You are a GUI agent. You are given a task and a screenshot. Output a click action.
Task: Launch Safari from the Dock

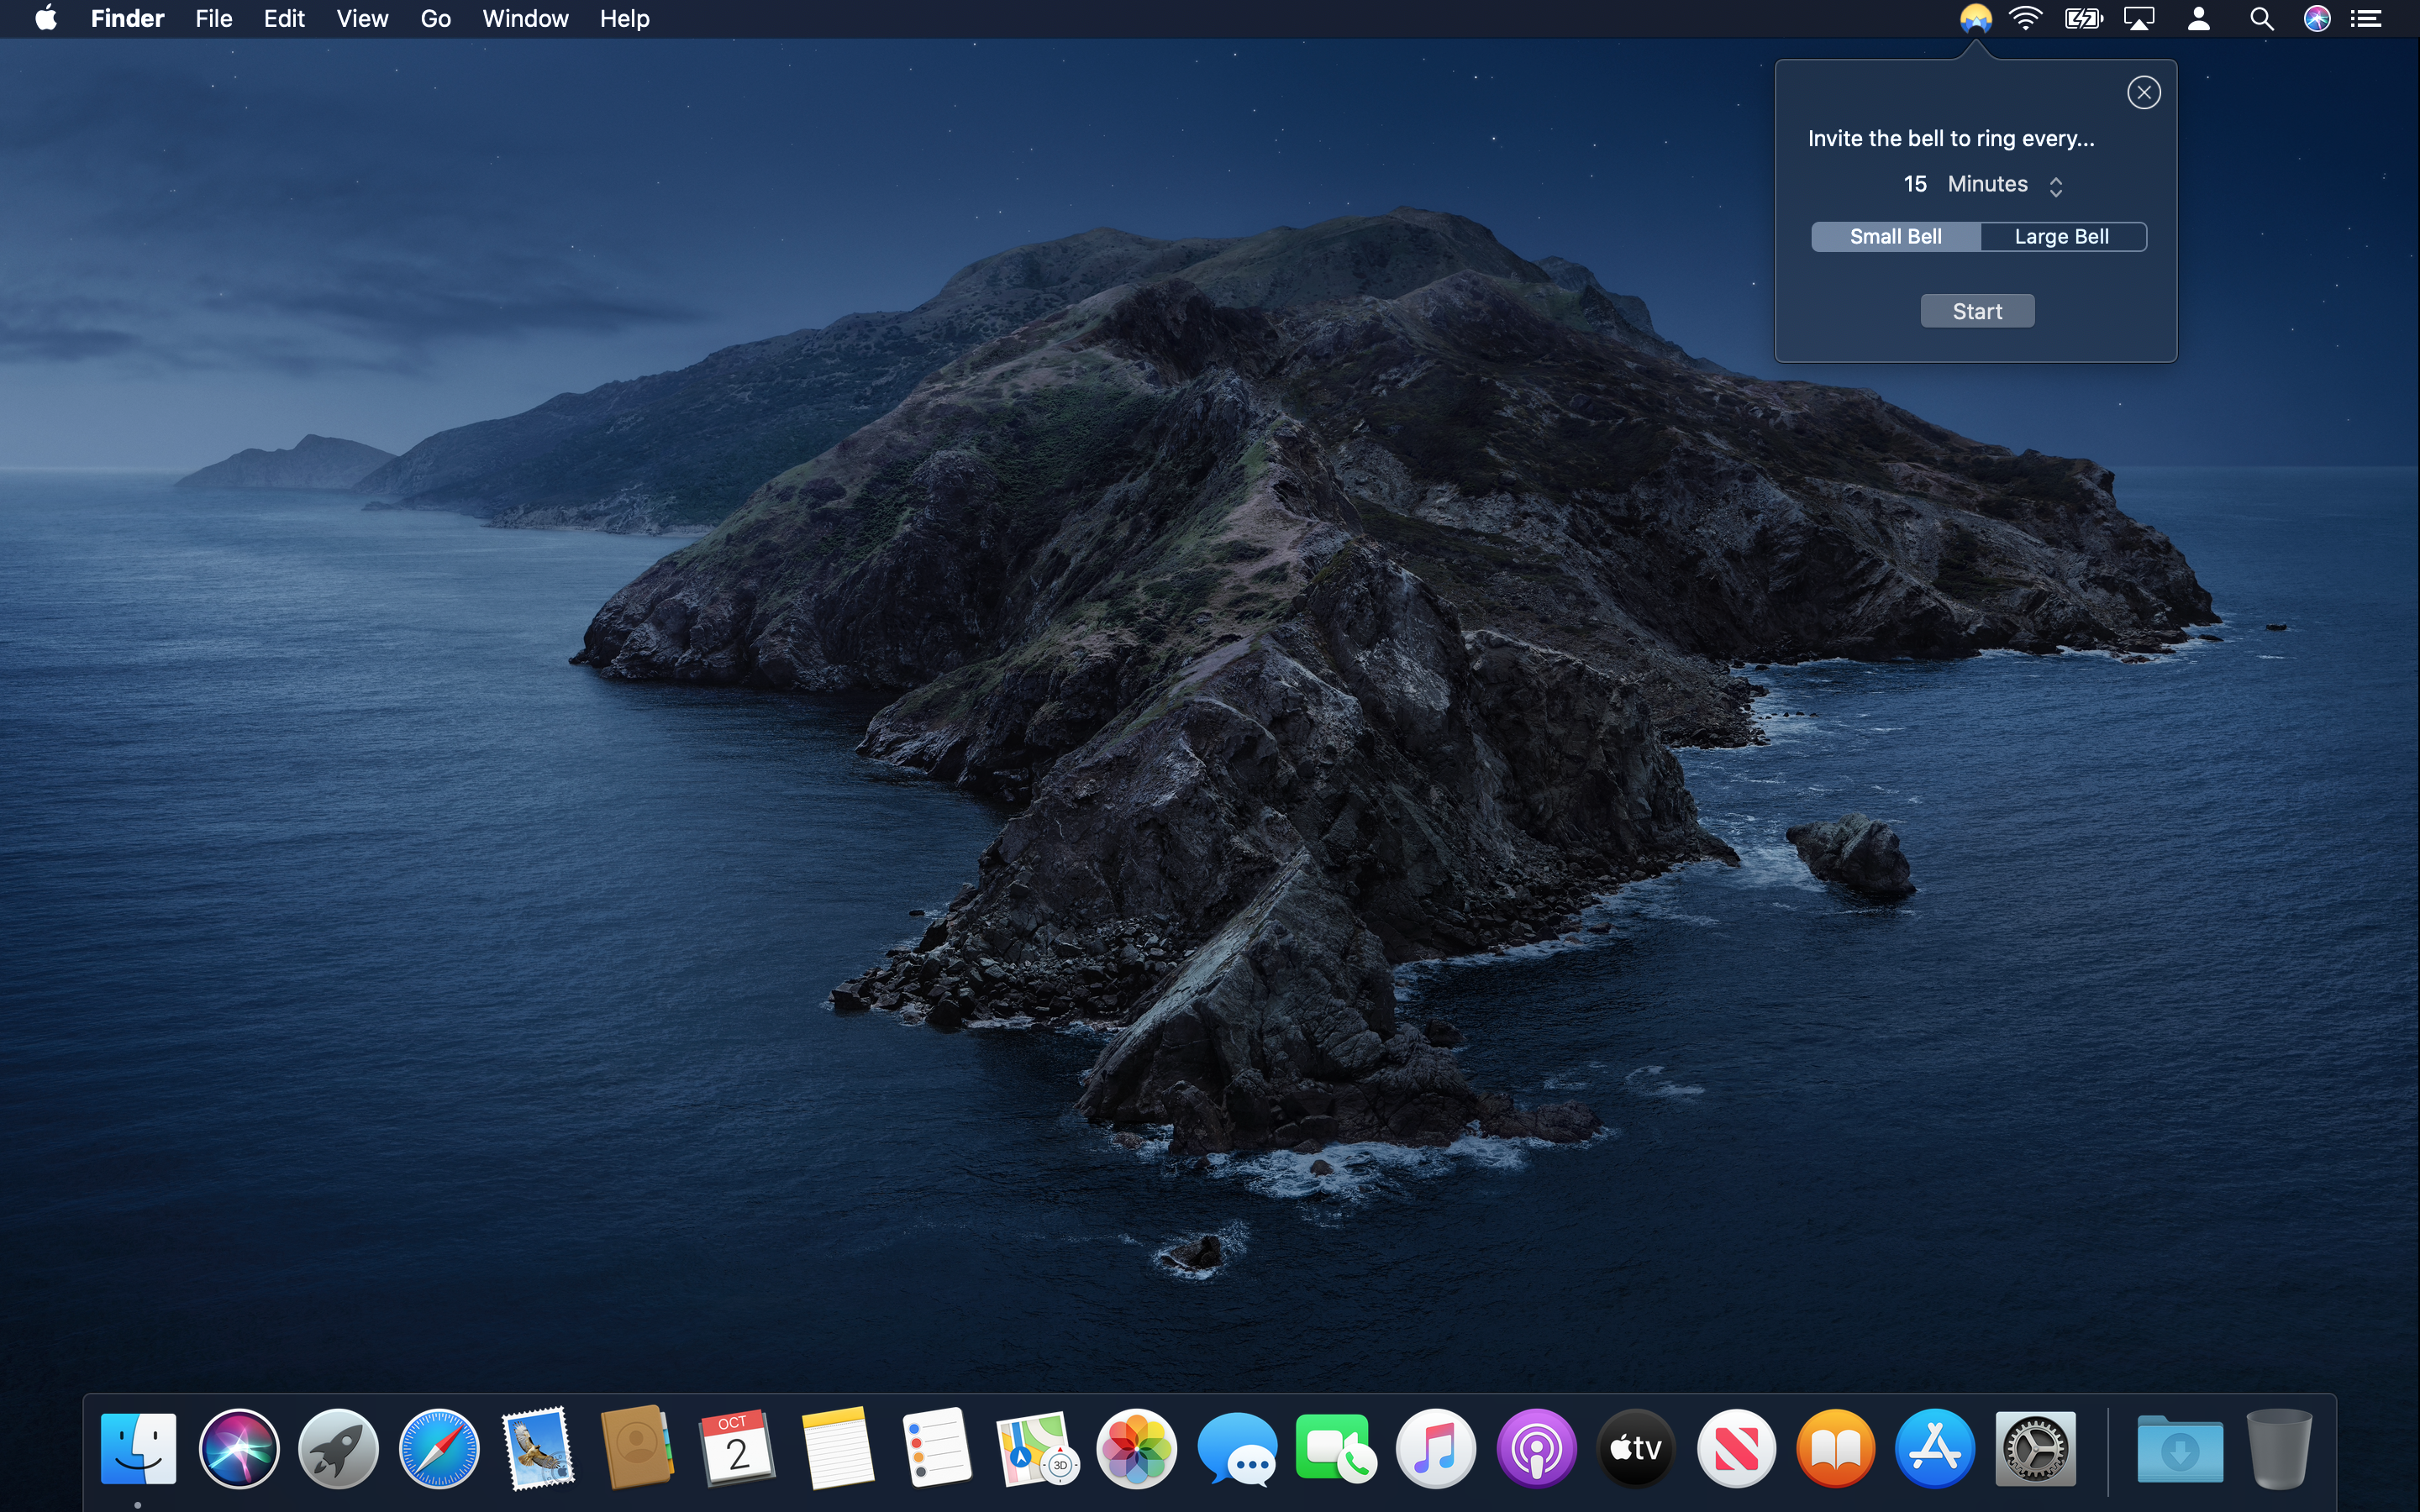click(x=438, y=1447)
